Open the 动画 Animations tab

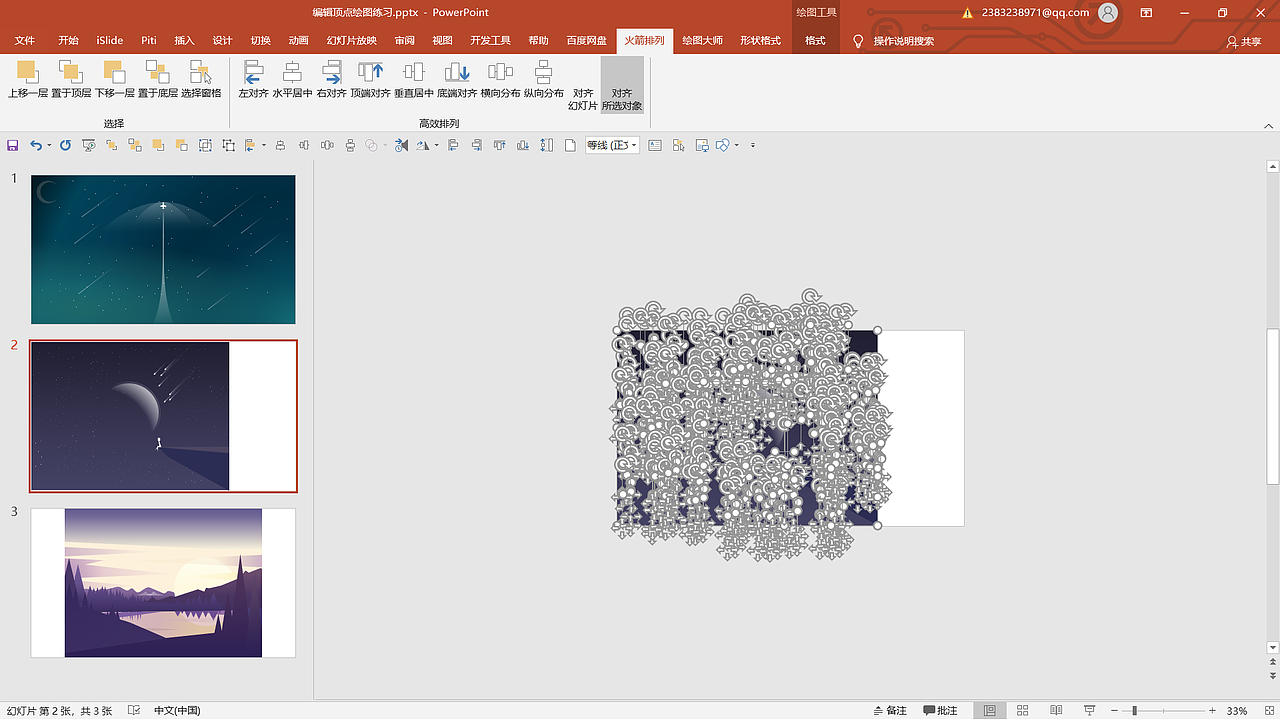tap(298, 41)
